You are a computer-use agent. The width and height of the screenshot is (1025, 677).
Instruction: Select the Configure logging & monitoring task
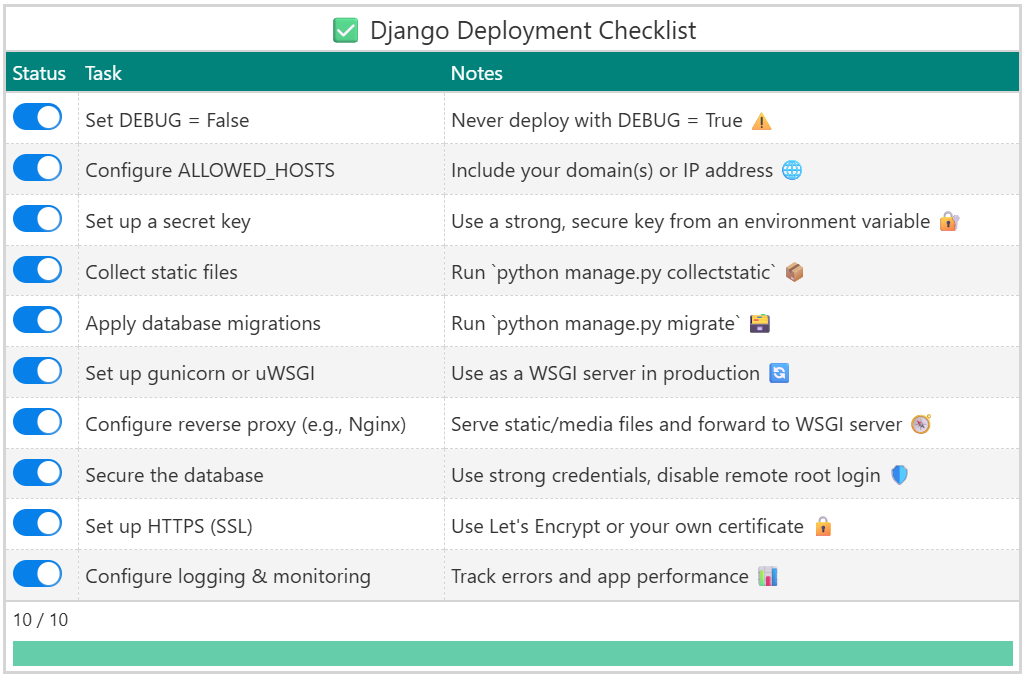pyautogui.click(x=228, y=576)
